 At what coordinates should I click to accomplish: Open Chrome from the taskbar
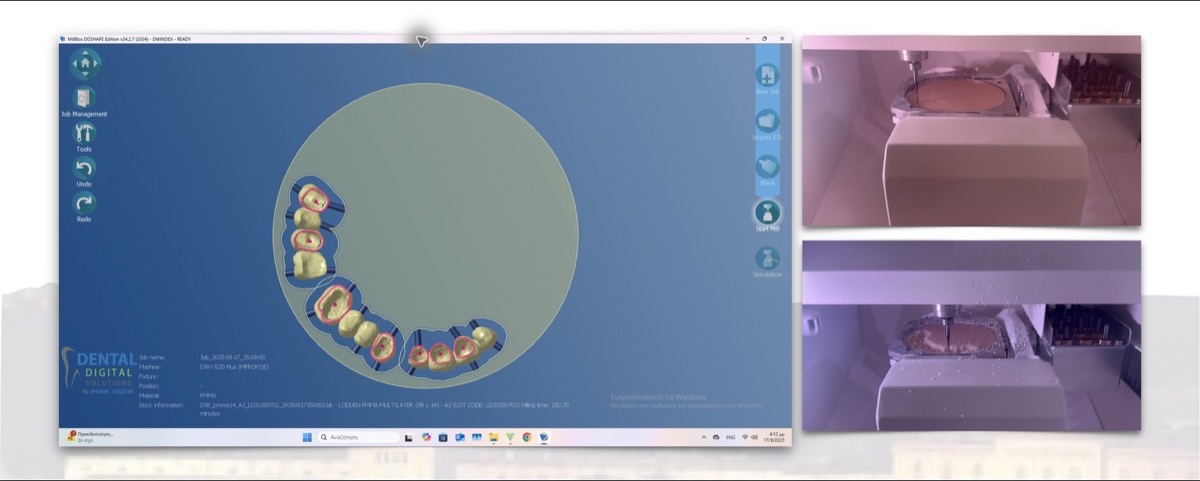pos(527,437)
